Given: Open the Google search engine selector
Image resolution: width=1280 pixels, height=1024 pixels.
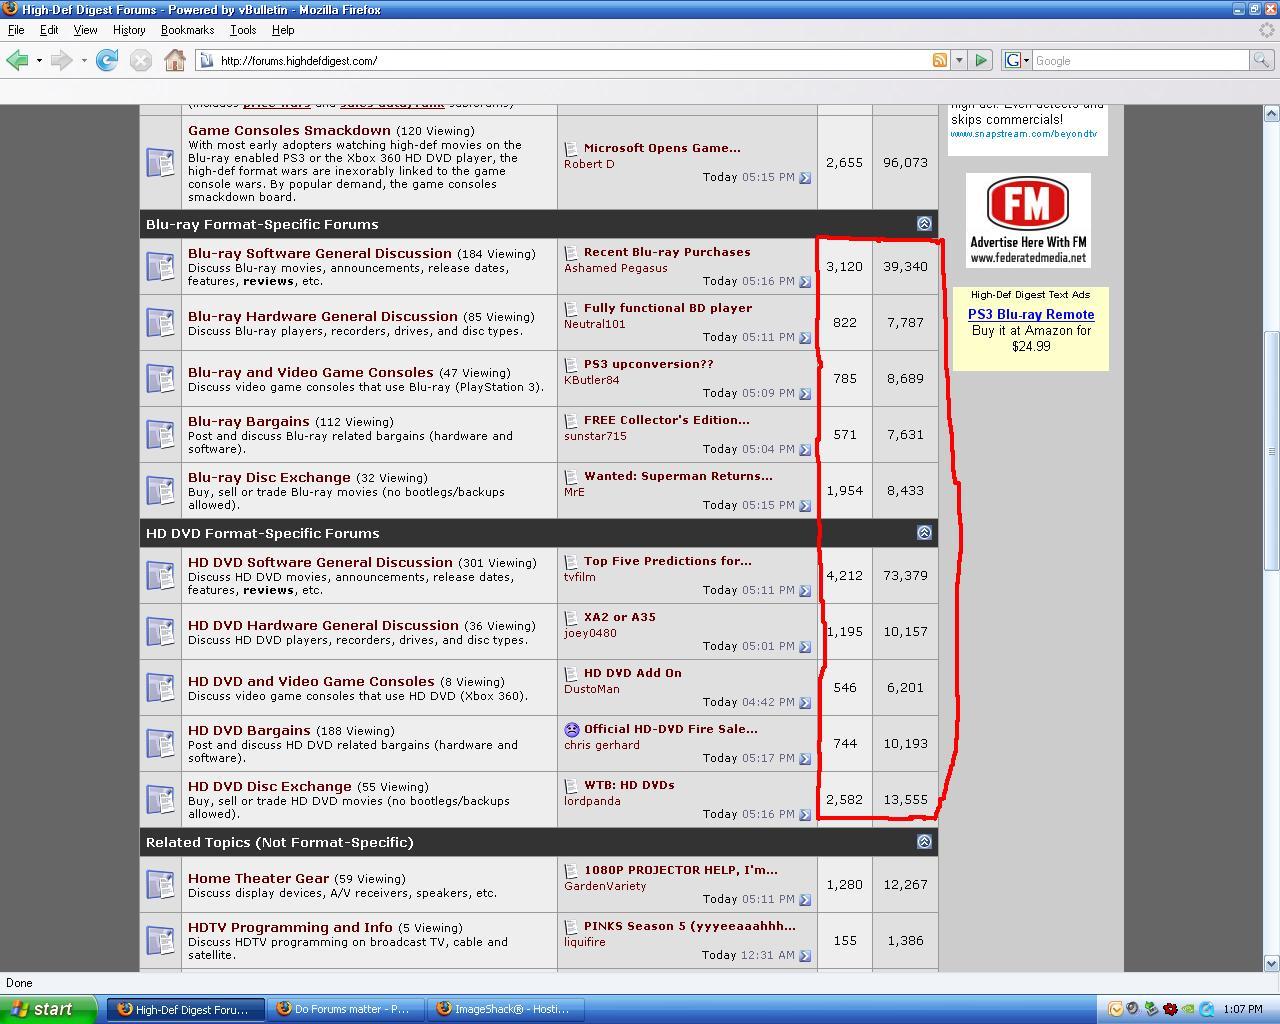Looking at the screenshot, I should (1016, 60).
